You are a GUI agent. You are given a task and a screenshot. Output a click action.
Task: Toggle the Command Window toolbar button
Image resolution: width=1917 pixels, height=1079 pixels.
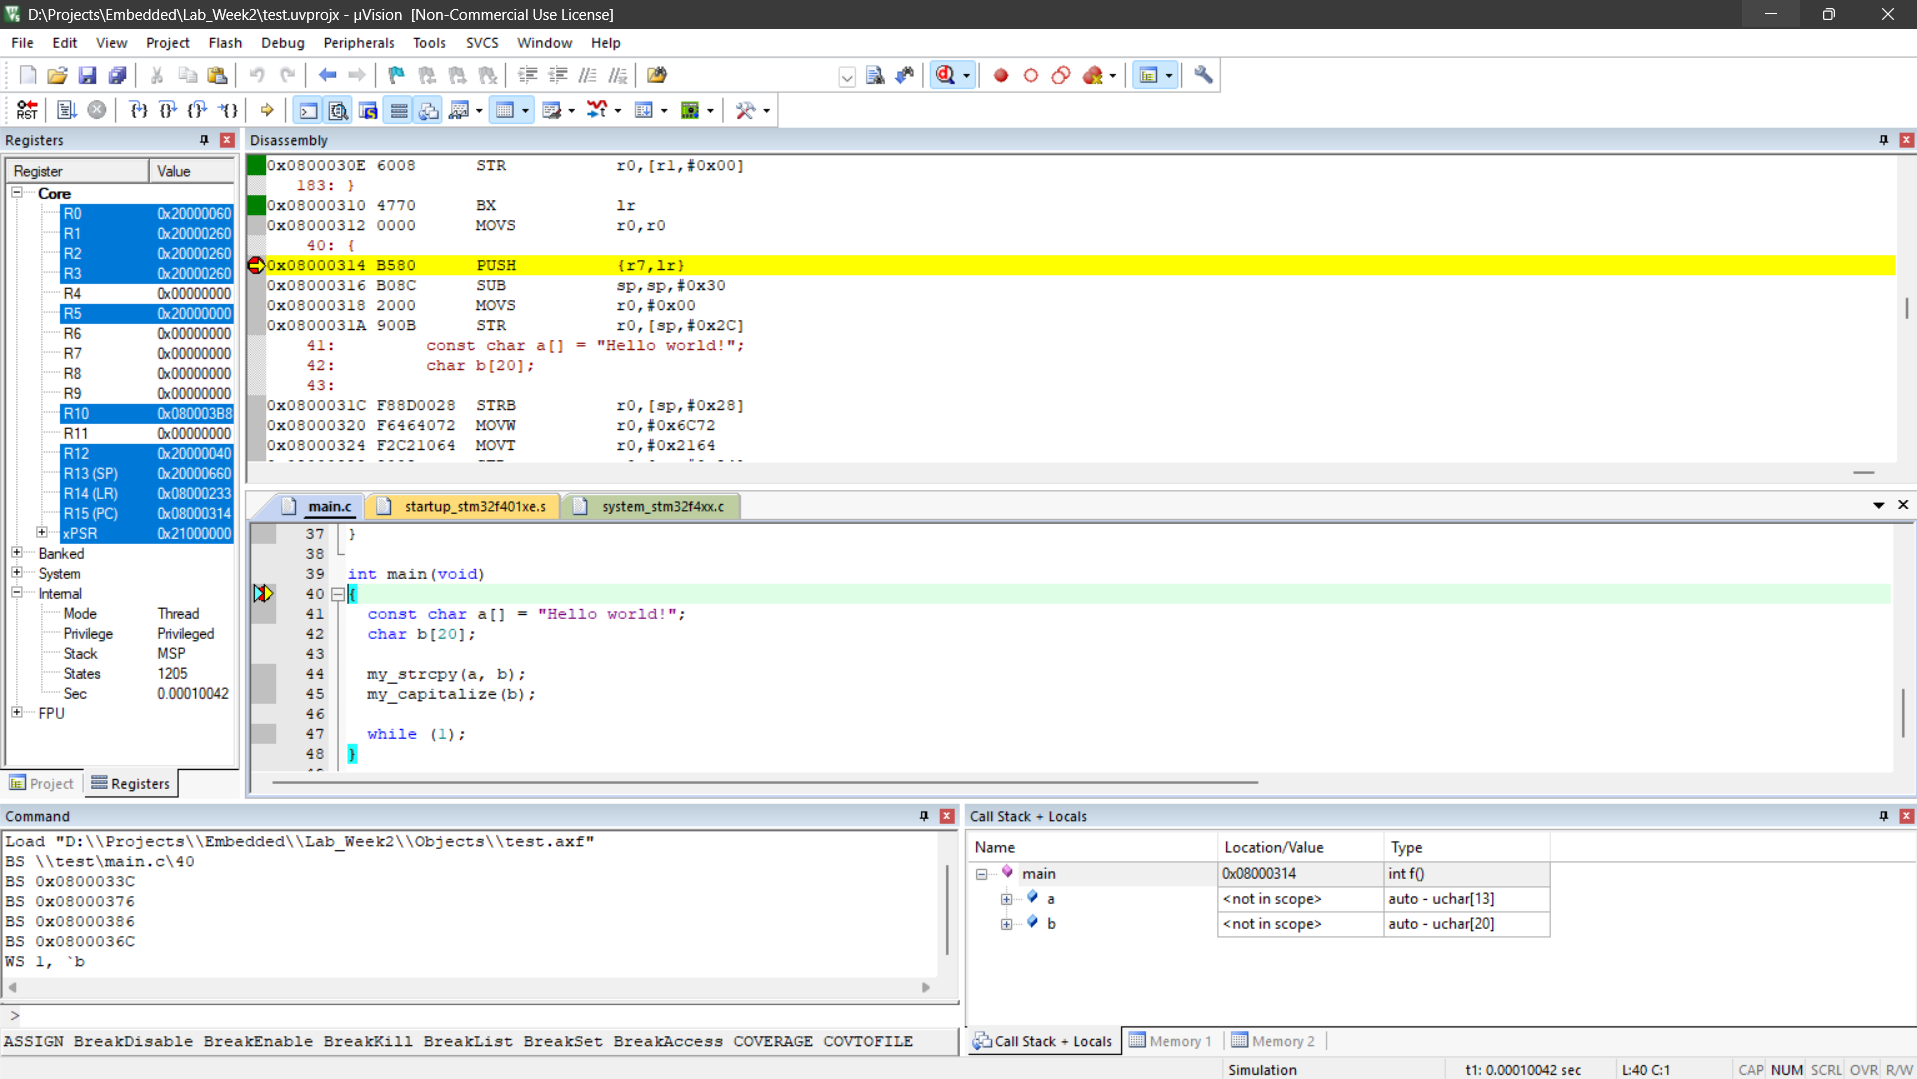[x=308, y=110]
